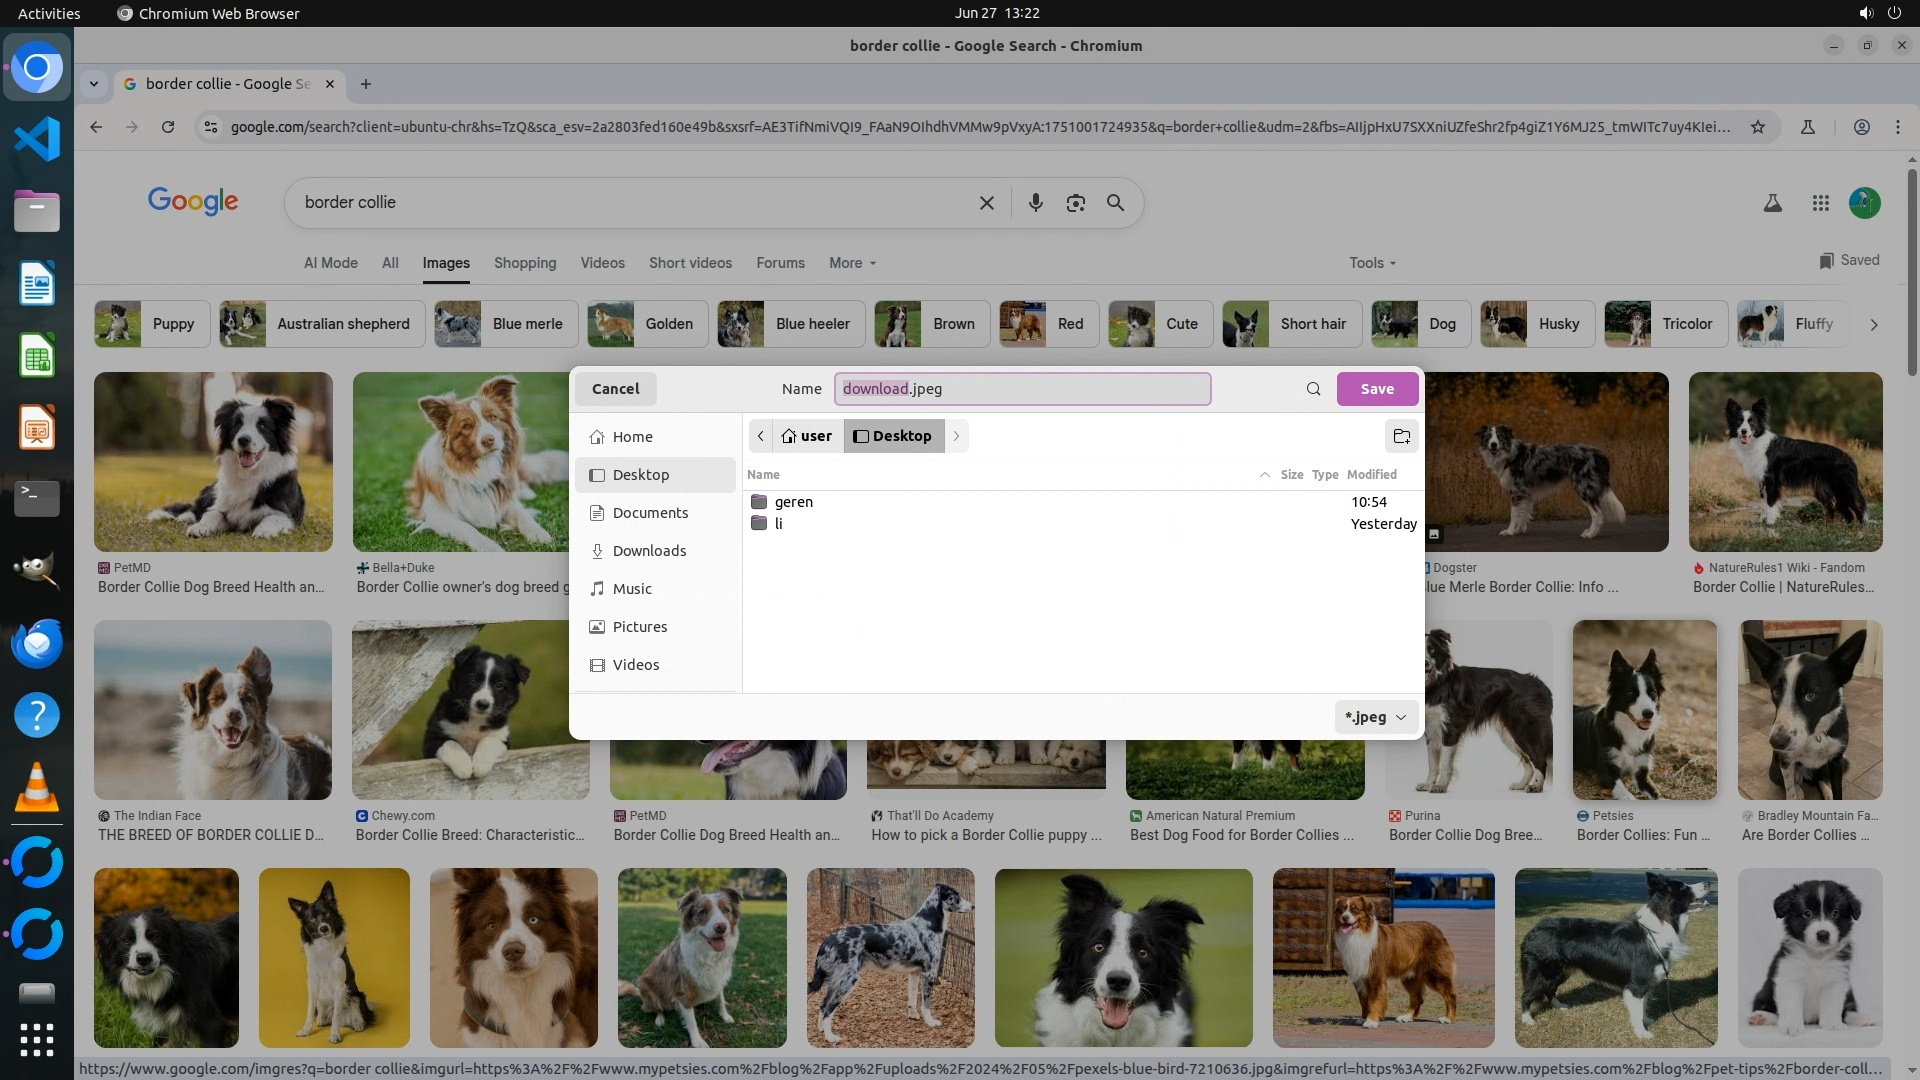Click the voice search microphone icon

tap(1035, 203)
